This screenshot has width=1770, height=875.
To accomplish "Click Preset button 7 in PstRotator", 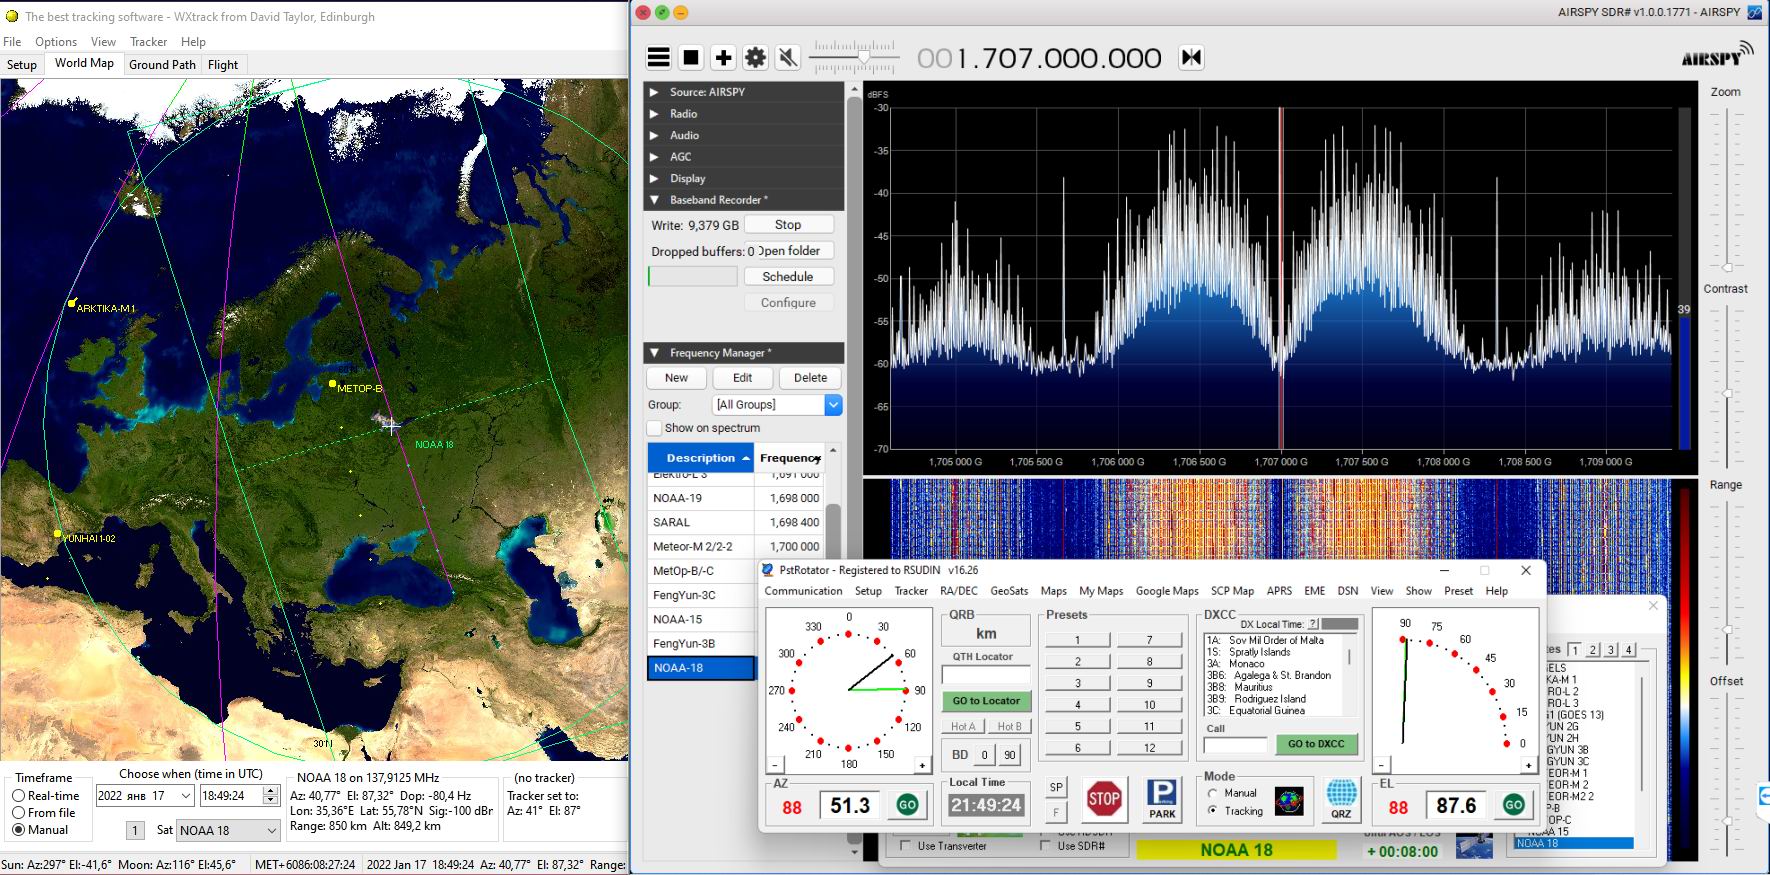I will [x=1149, y=640].
